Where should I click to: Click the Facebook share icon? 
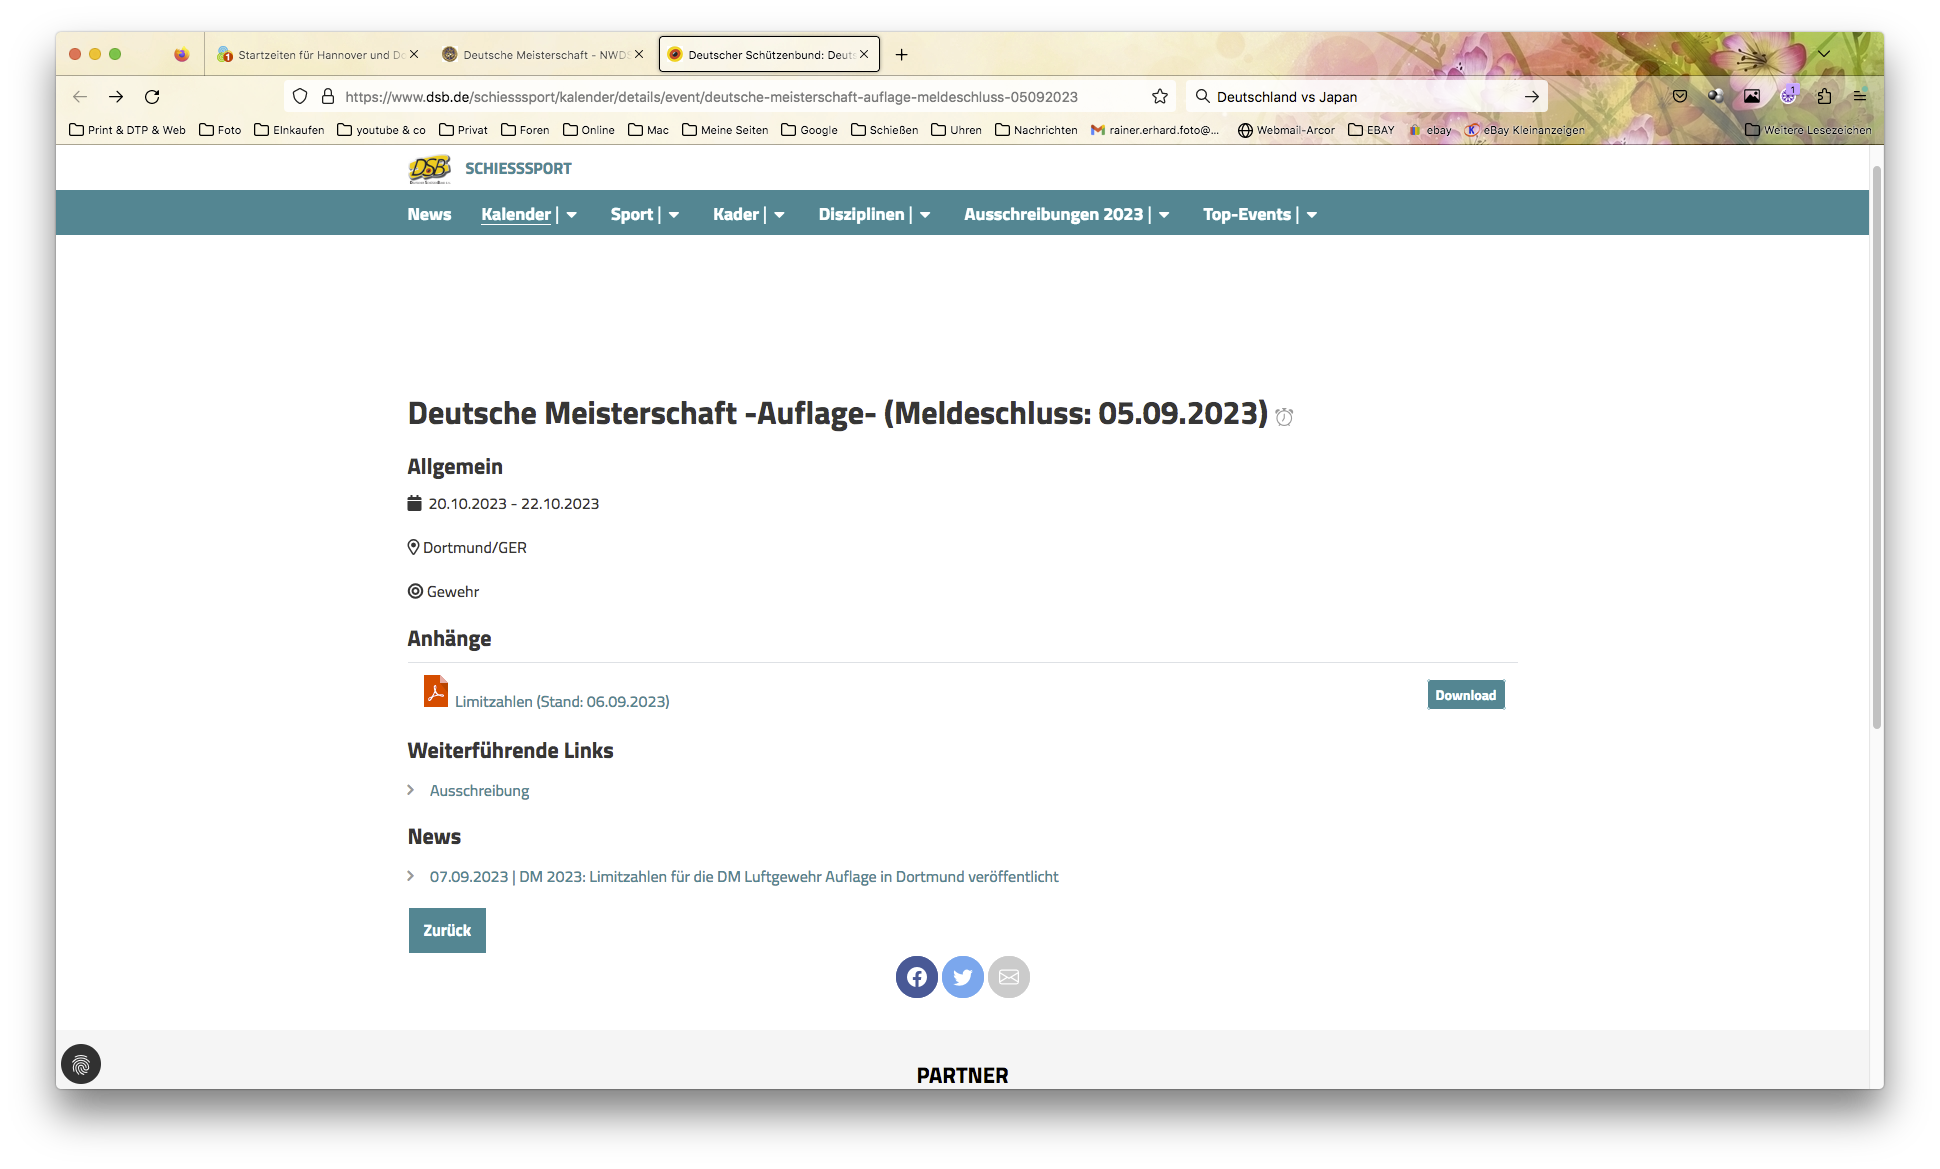916,977
